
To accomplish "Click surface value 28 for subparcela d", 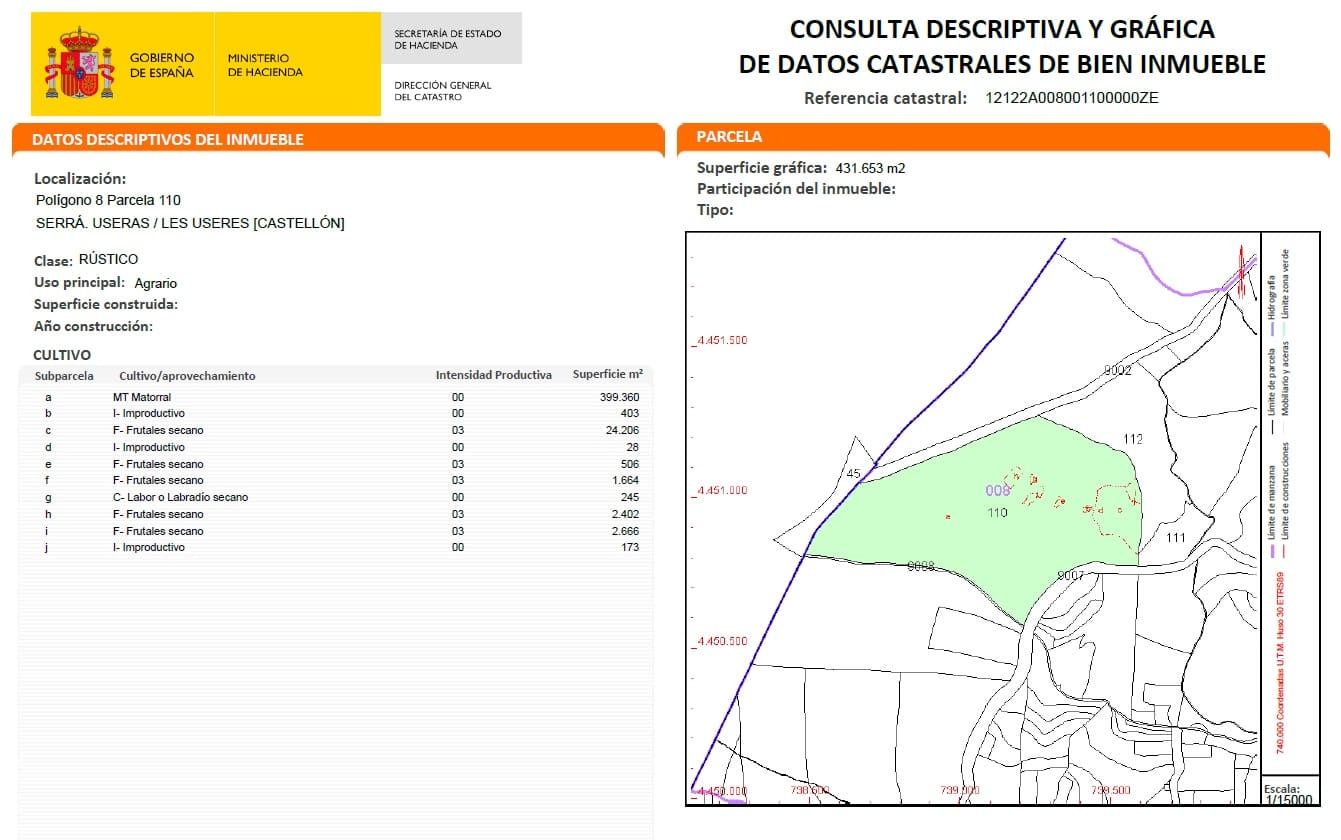I will [633, 448].
